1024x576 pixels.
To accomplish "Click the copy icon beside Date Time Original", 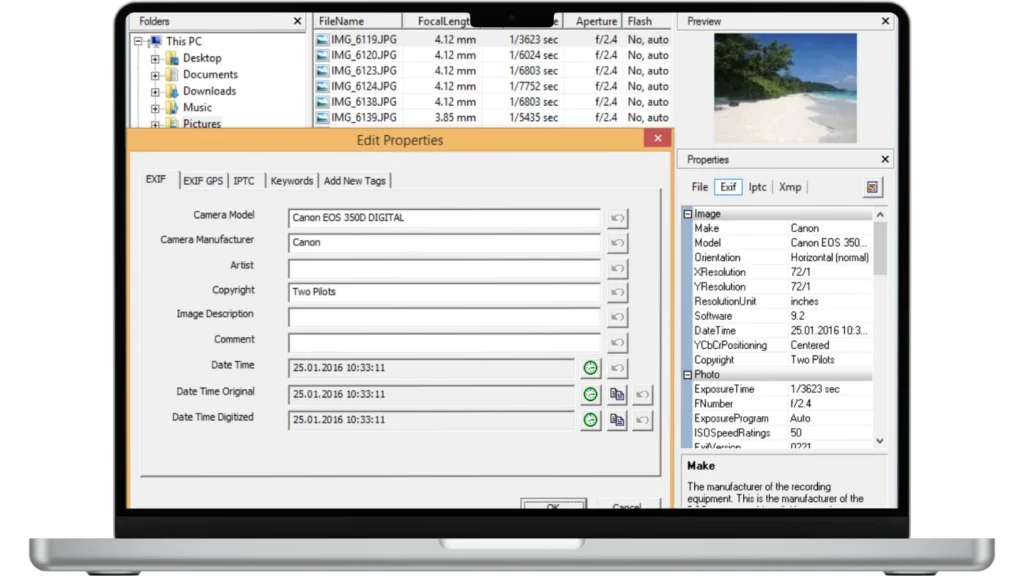I will coord(617,394).
